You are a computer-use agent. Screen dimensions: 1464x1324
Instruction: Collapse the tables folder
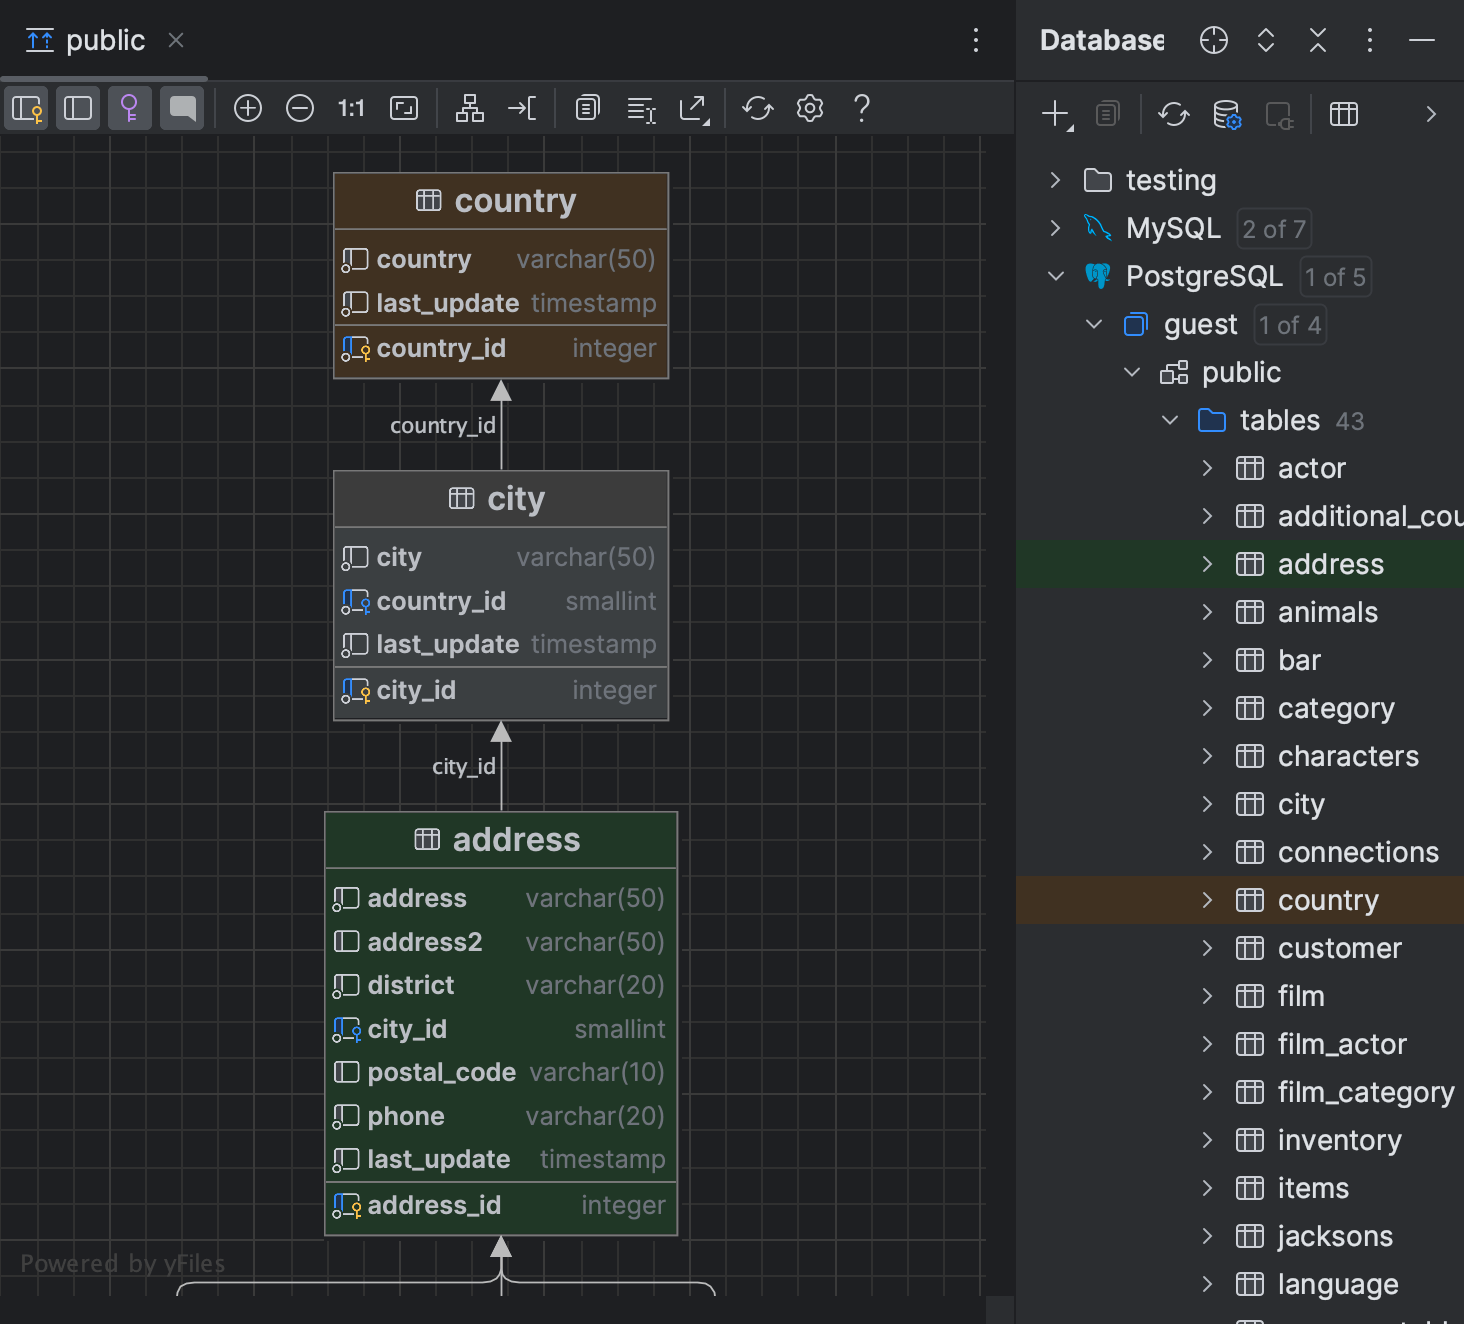(x=1169, y=420)
